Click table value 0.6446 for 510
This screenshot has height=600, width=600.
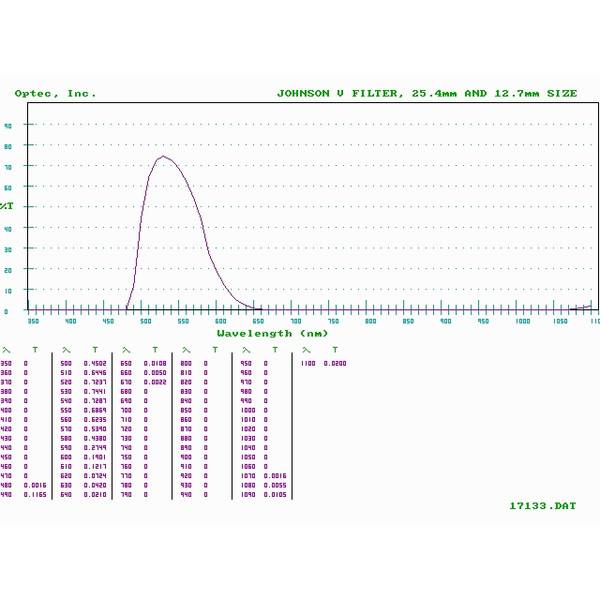pyautogui.click(x=95, y=373)
